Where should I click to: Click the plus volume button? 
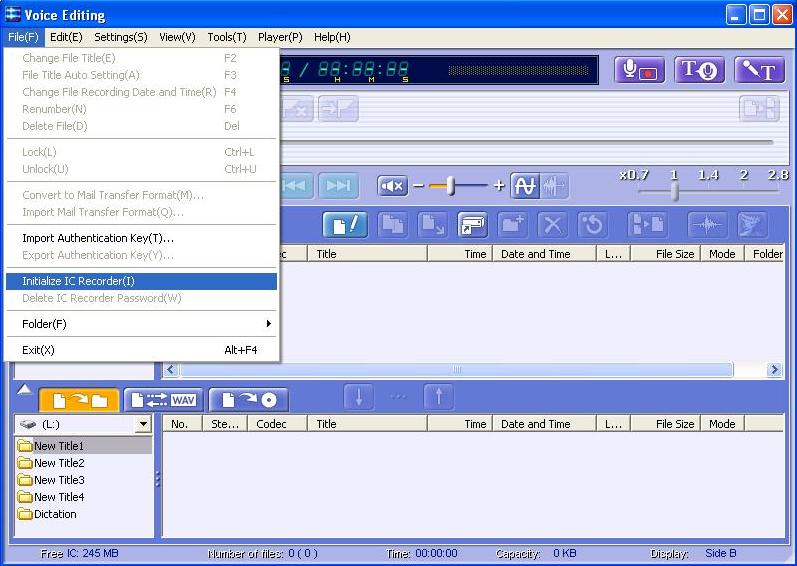click(499, 185)
